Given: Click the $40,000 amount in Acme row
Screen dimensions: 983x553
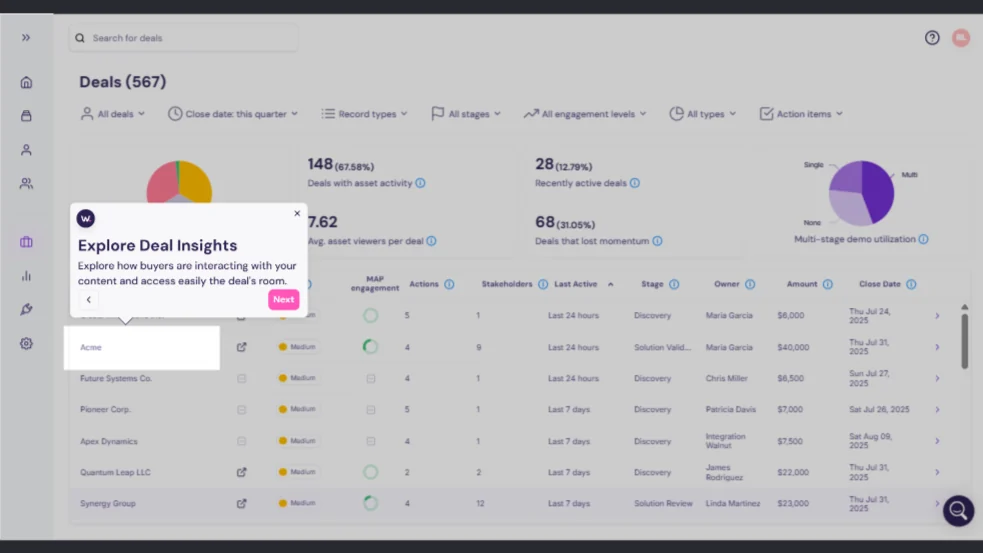Looking at the screenshot, I should (793, 347).
